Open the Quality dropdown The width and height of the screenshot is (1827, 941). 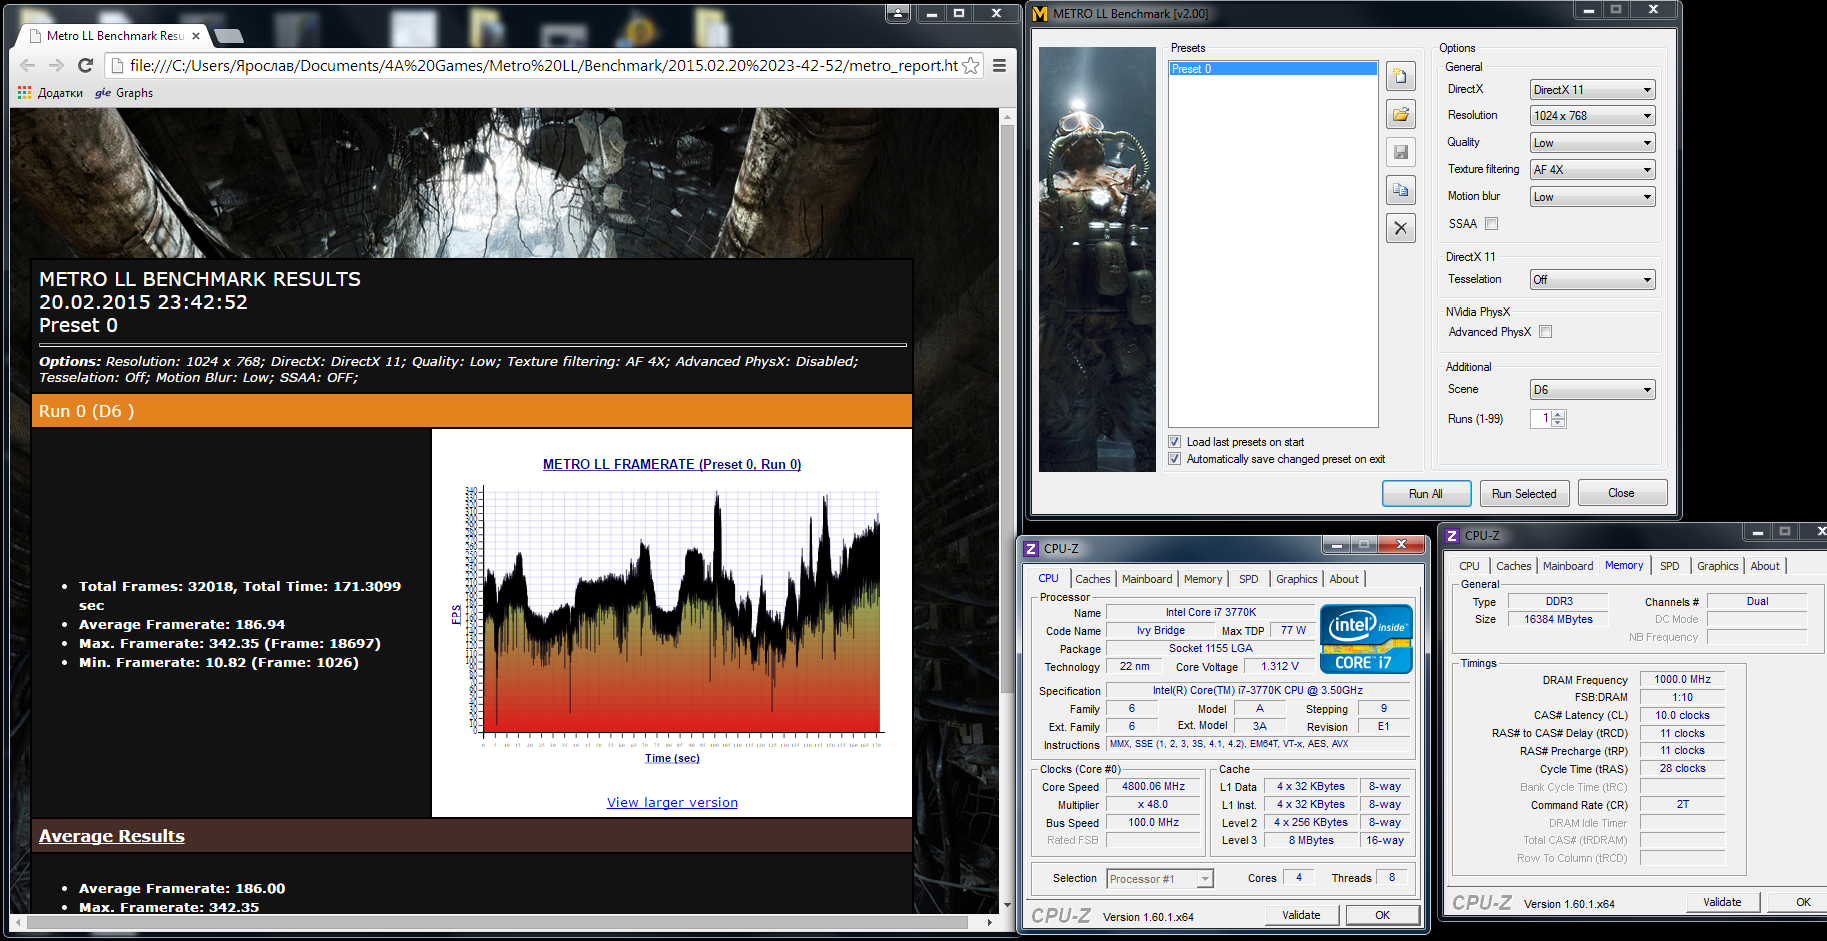pos(1592,143)
